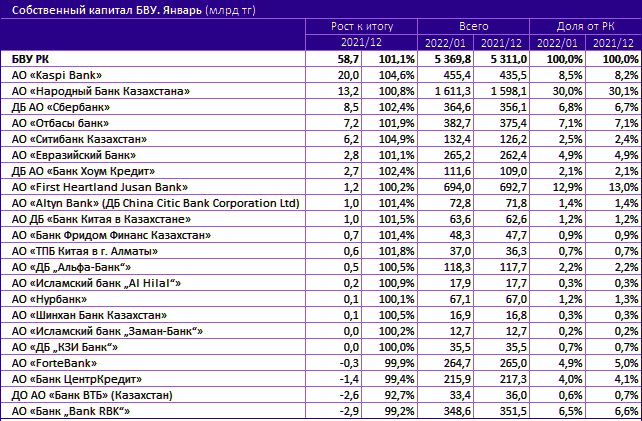Select the 'Доля от РК' column header

coord(585,27)
